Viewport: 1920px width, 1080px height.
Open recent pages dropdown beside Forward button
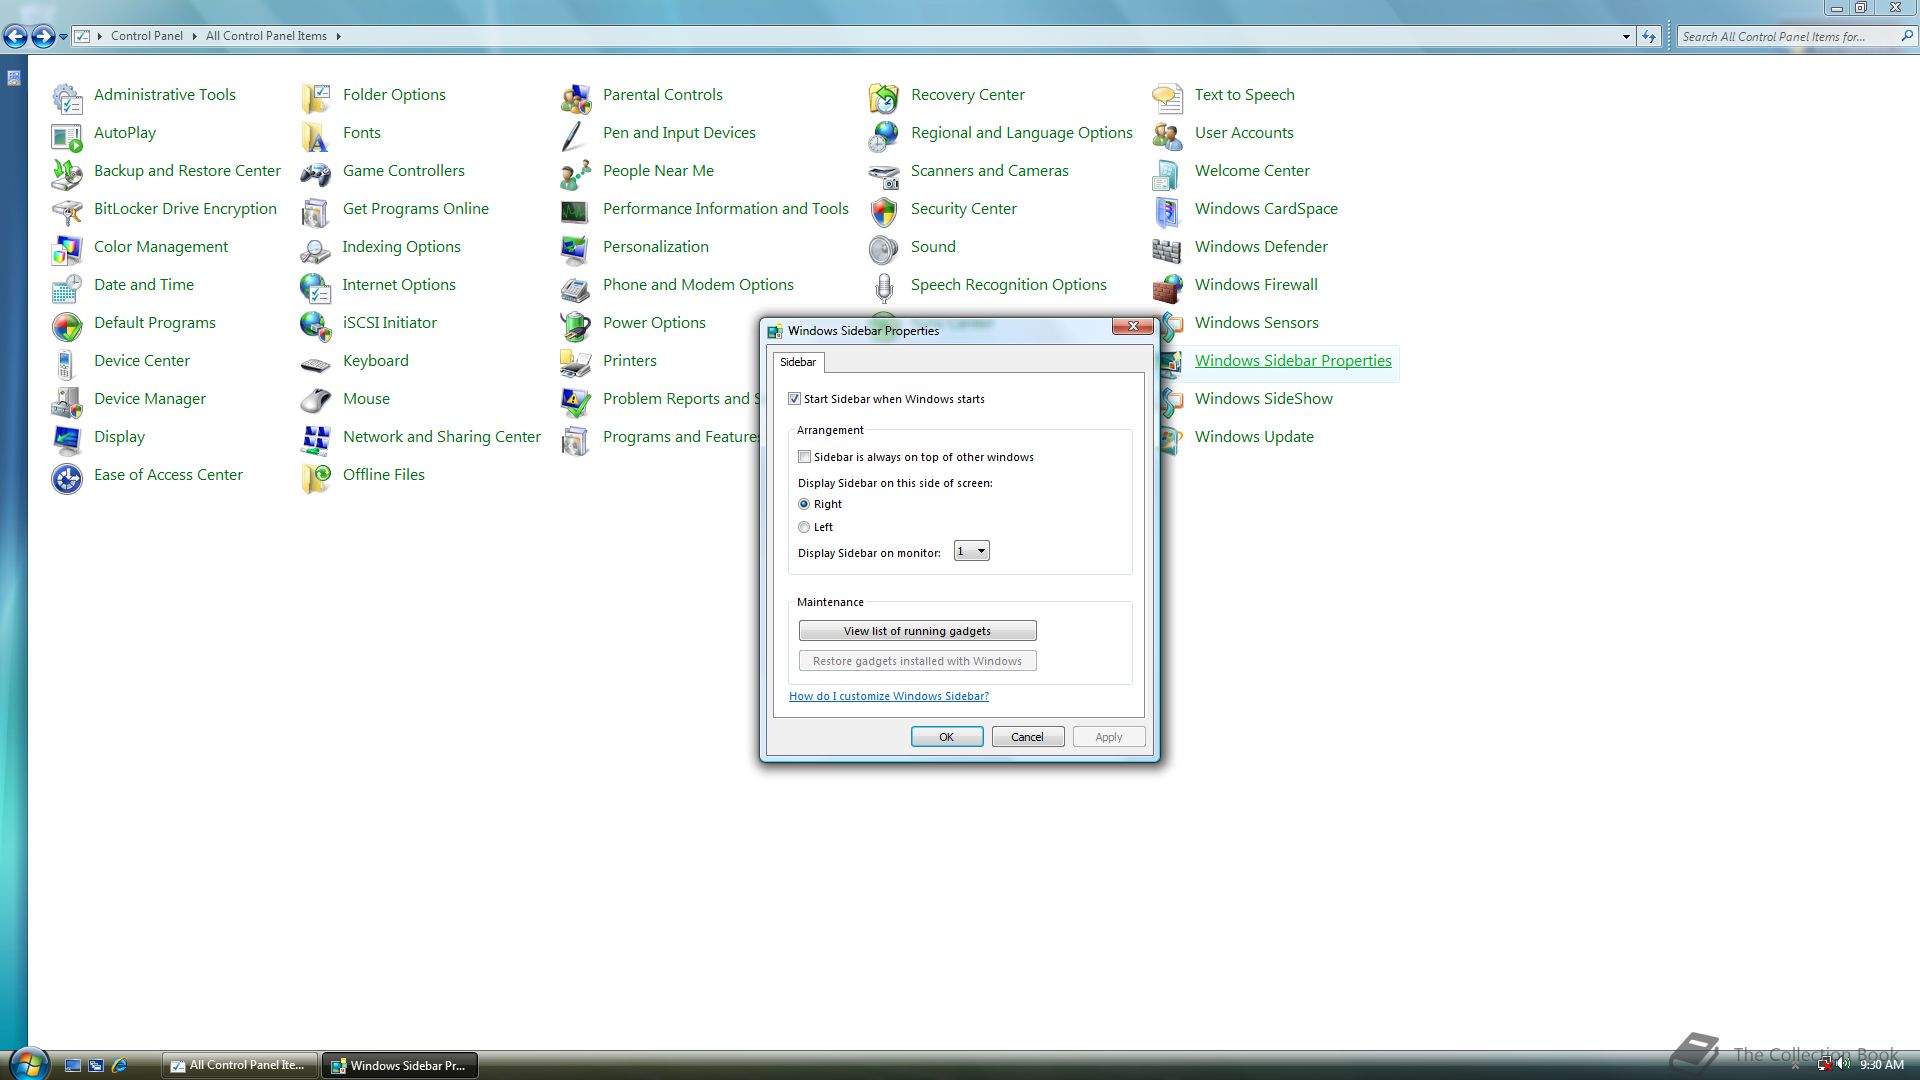click(x=63, y=37)
